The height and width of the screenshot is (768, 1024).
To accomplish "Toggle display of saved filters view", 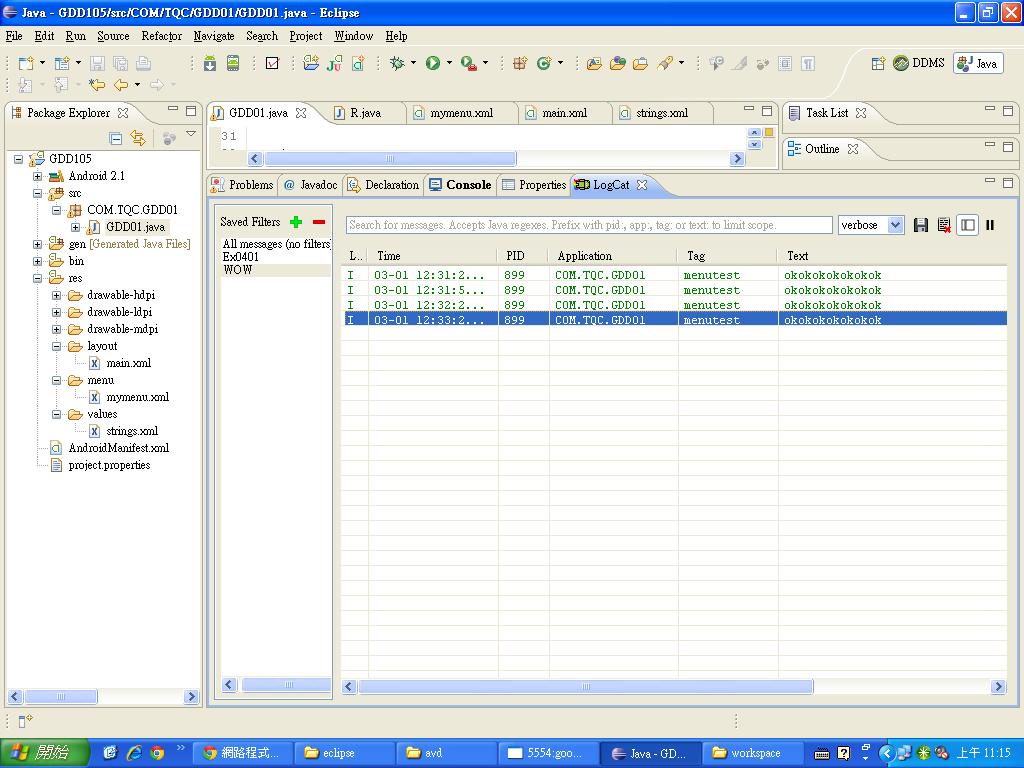I will click(x=967, y=225).
